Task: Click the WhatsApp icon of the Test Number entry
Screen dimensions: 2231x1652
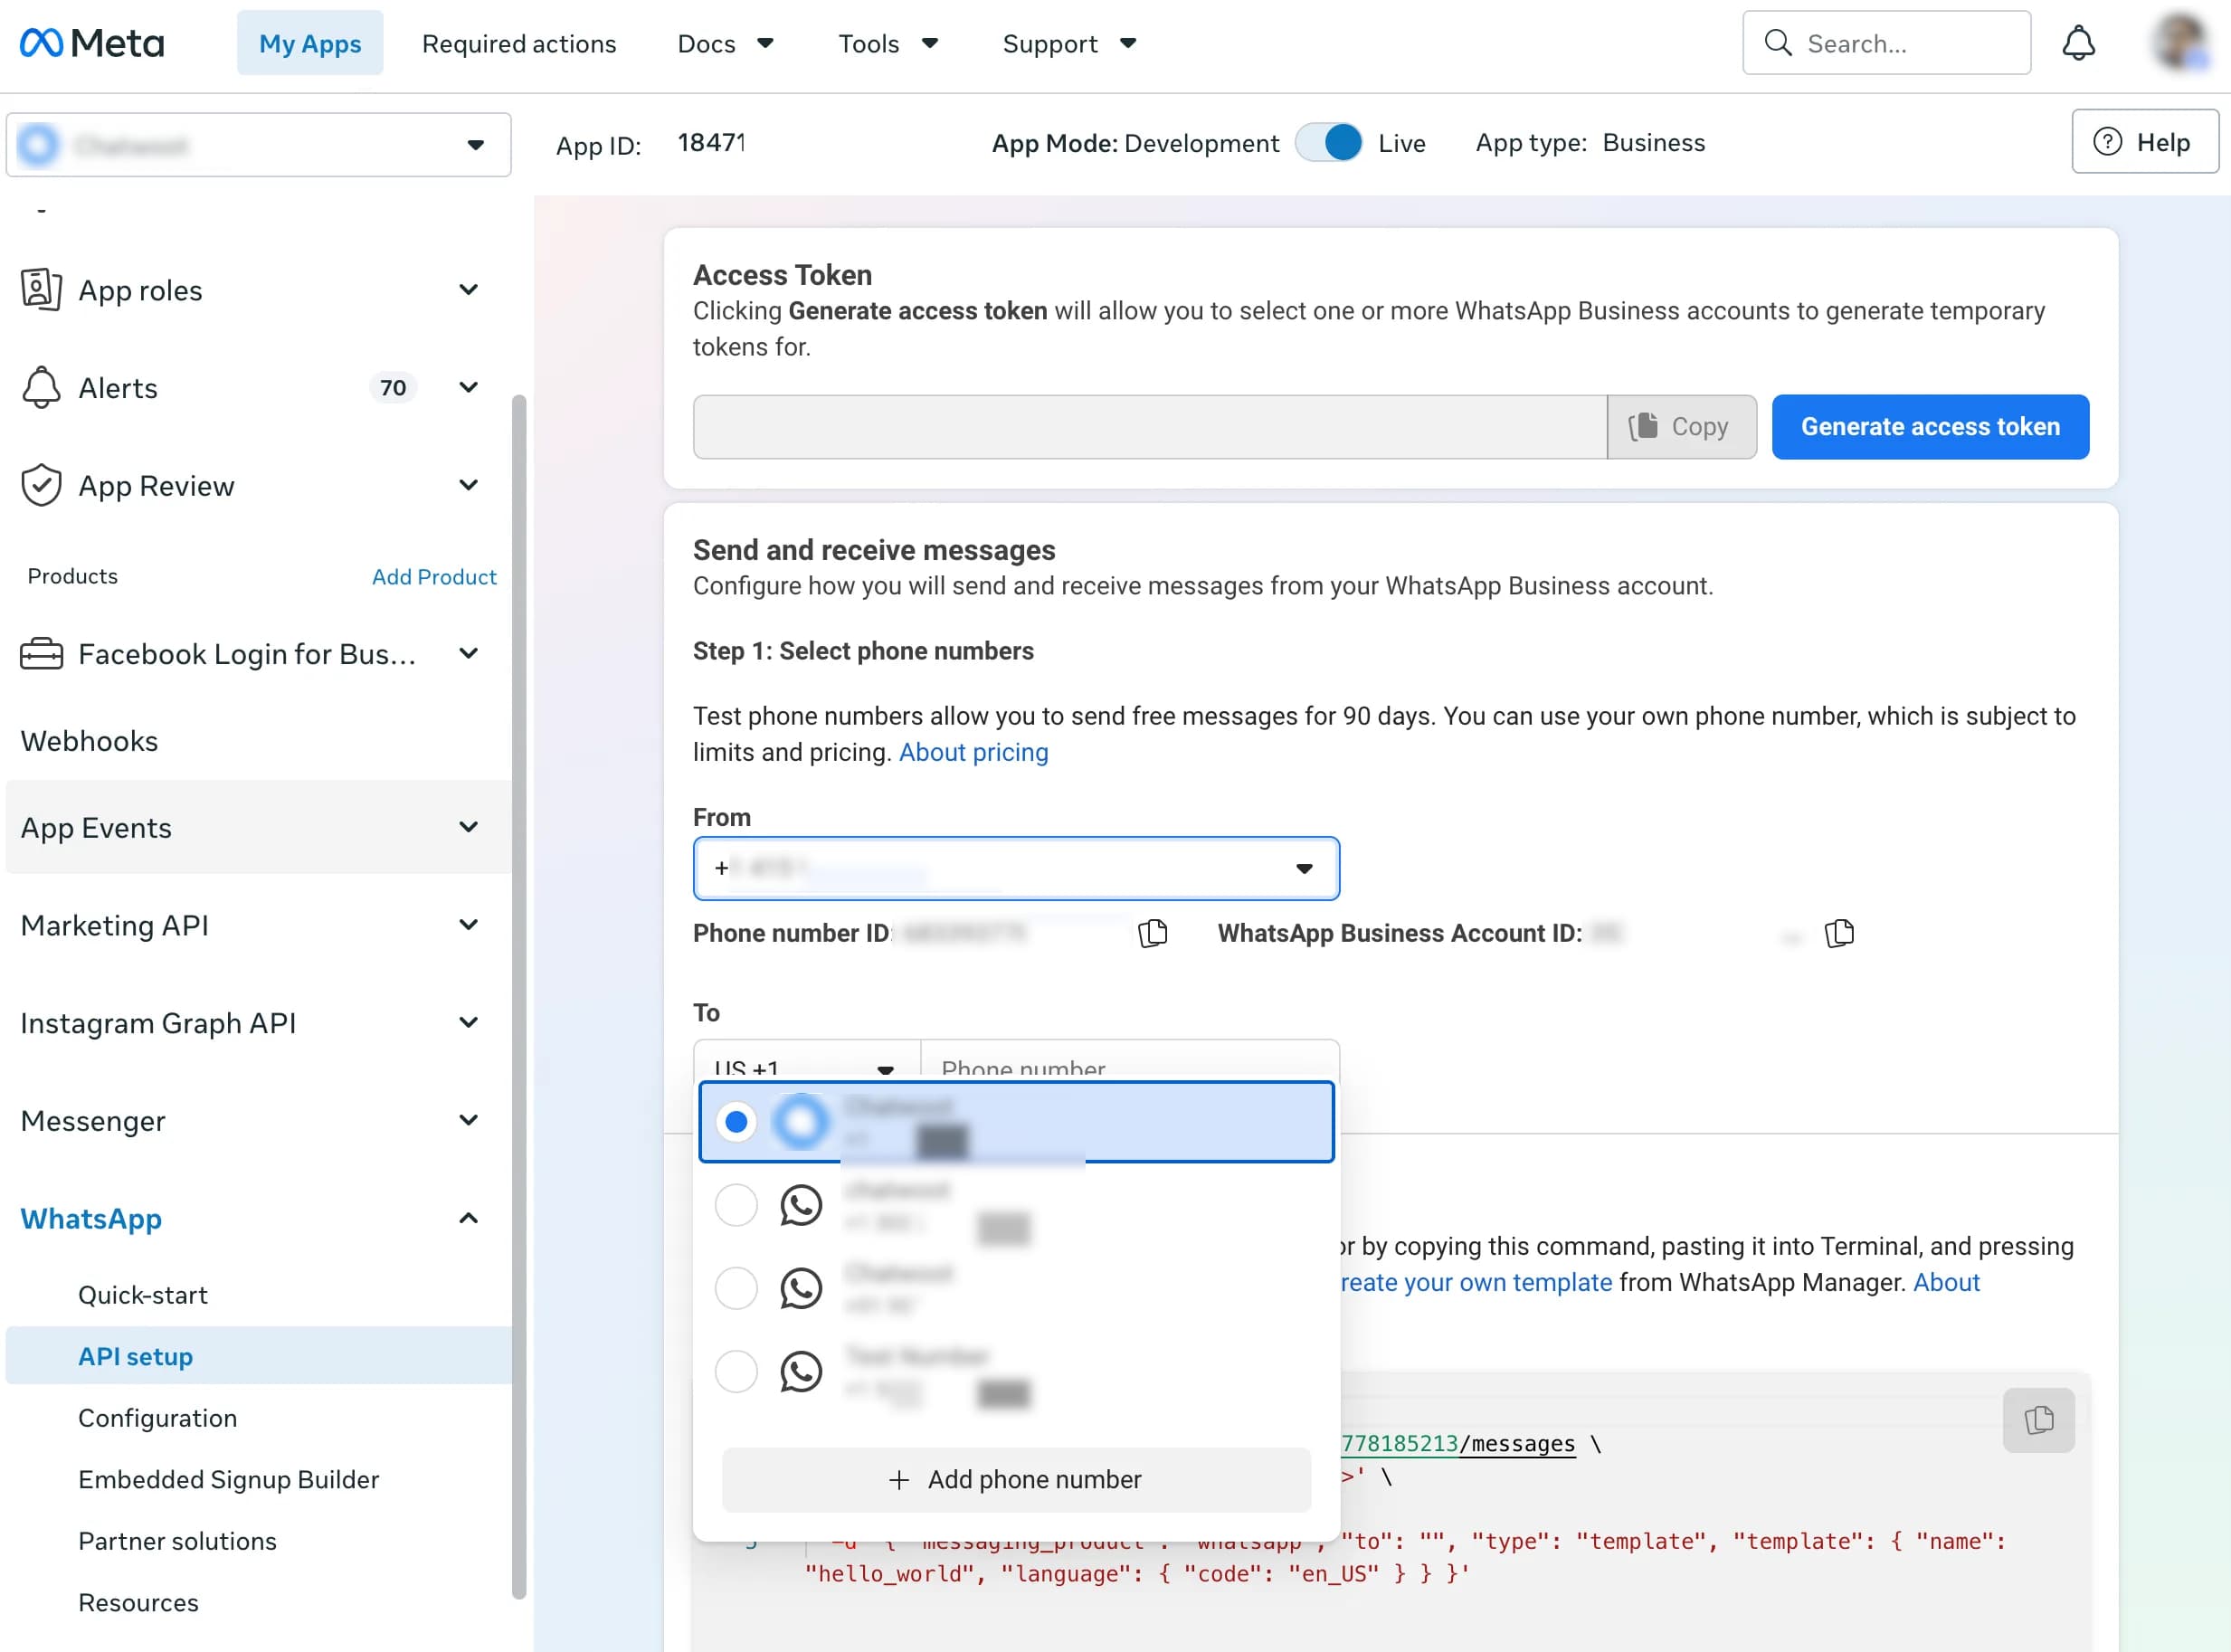Action: 801,1371
